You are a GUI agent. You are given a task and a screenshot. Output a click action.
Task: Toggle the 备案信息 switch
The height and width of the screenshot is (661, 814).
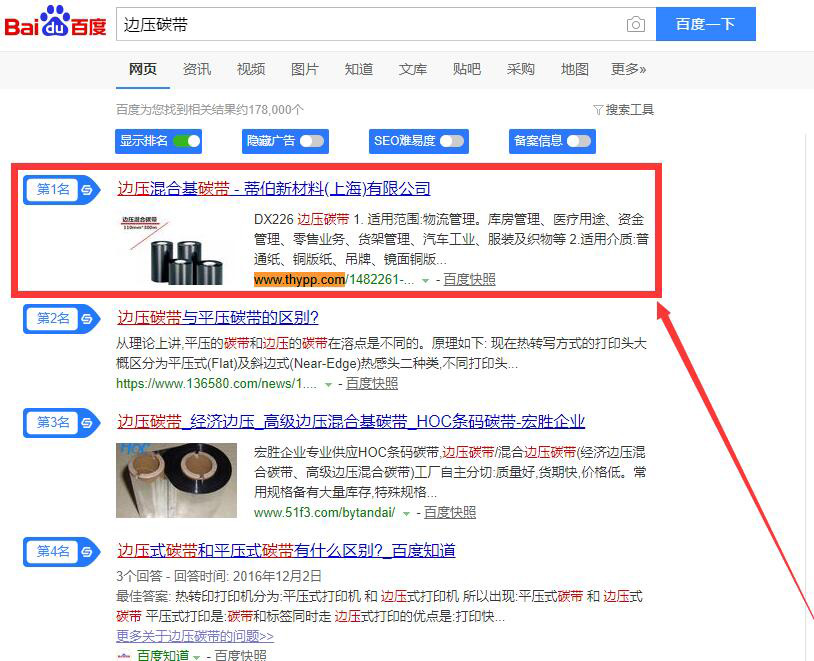[x=579, y=141]
